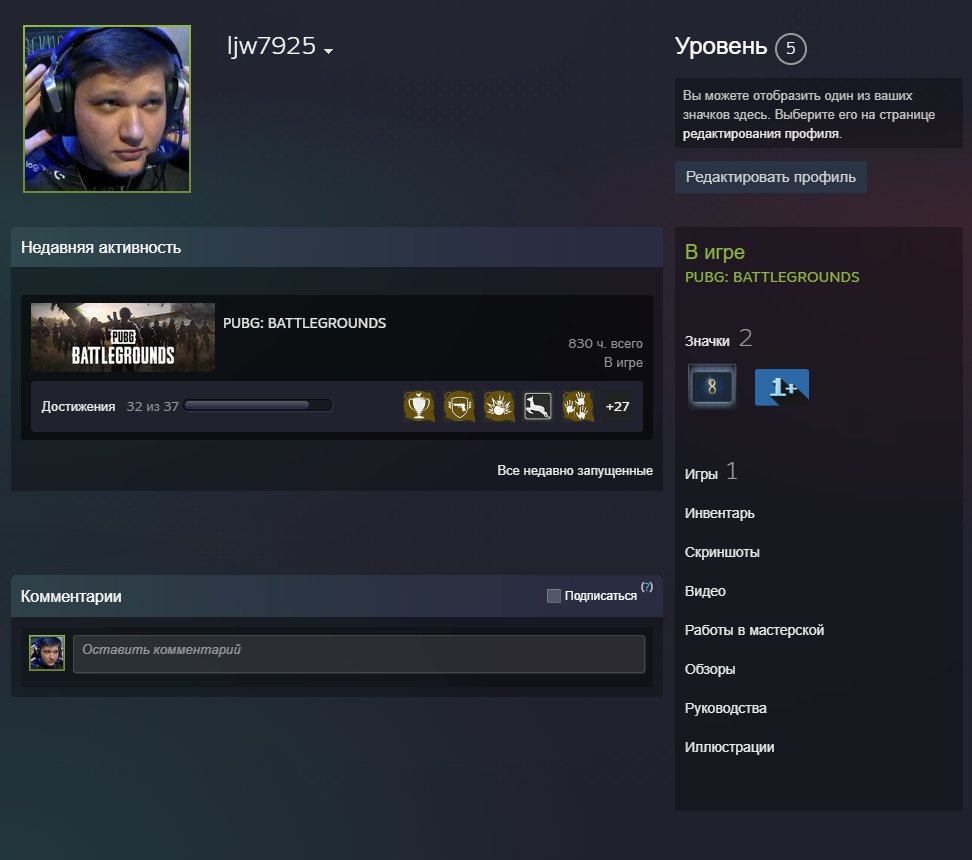The width and height of the screenshot is (972, 860).
Task: Click the achievements progress bar
Action: pos(258,406)
